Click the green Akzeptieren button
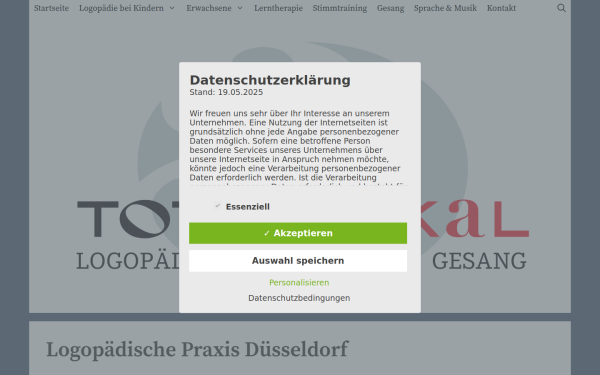 298,233
